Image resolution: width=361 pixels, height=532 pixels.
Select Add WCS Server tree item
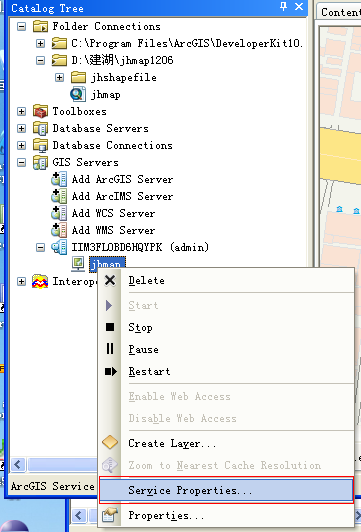(x=113, y=213)
